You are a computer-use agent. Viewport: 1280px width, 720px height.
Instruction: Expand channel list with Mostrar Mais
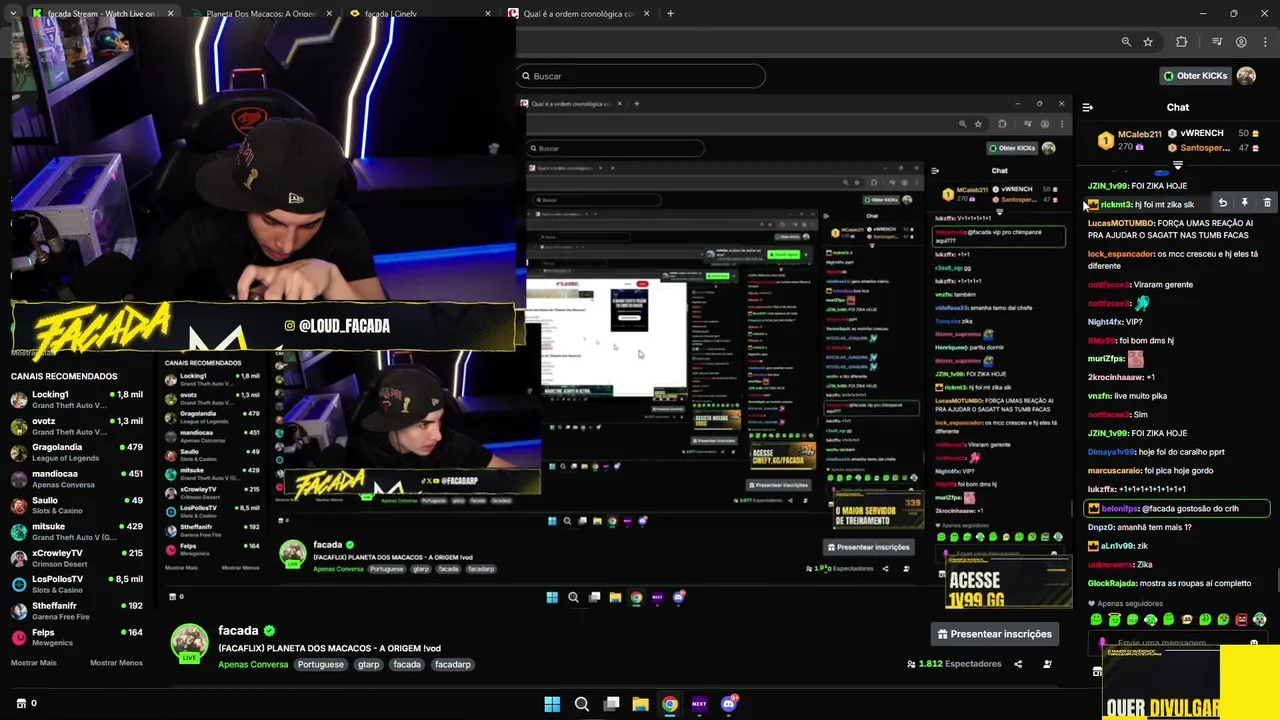[33, 663]
